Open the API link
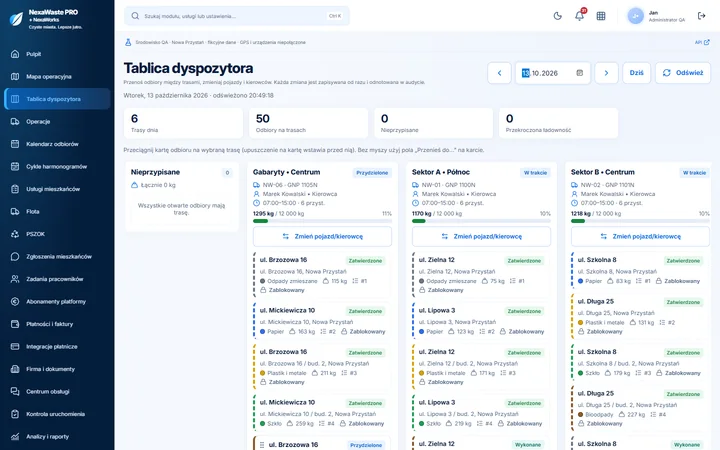 pyautogui.click(x=702, y=42)
